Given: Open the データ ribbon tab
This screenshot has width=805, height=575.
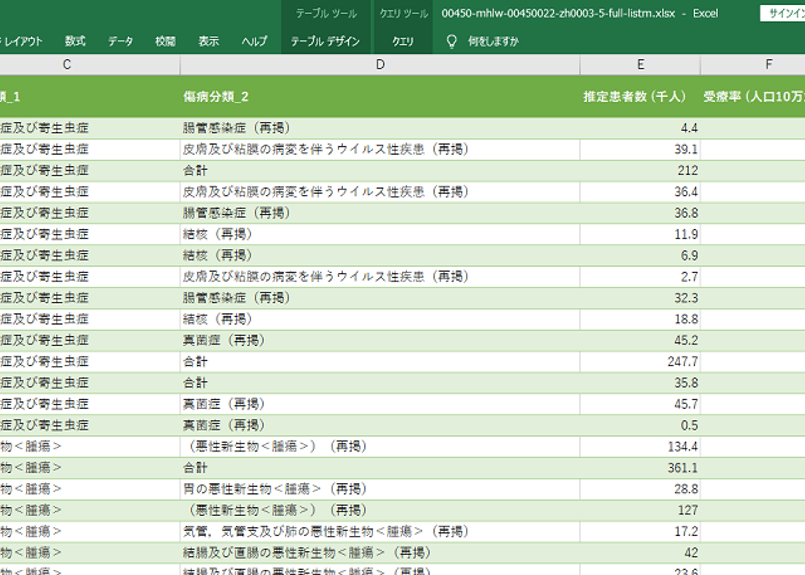Looking at the screenshot, I should pos(121,42).
